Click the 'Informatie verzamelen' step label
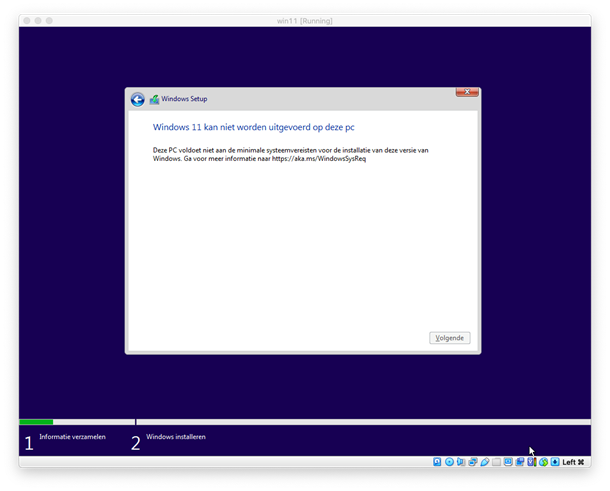 (72, 437)
